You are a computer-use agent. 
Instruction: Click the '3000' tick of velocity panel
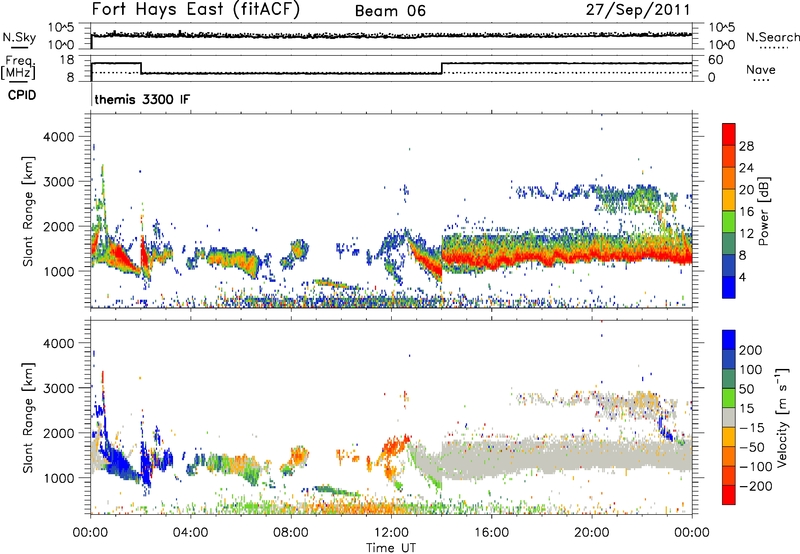tap(58, 388)
